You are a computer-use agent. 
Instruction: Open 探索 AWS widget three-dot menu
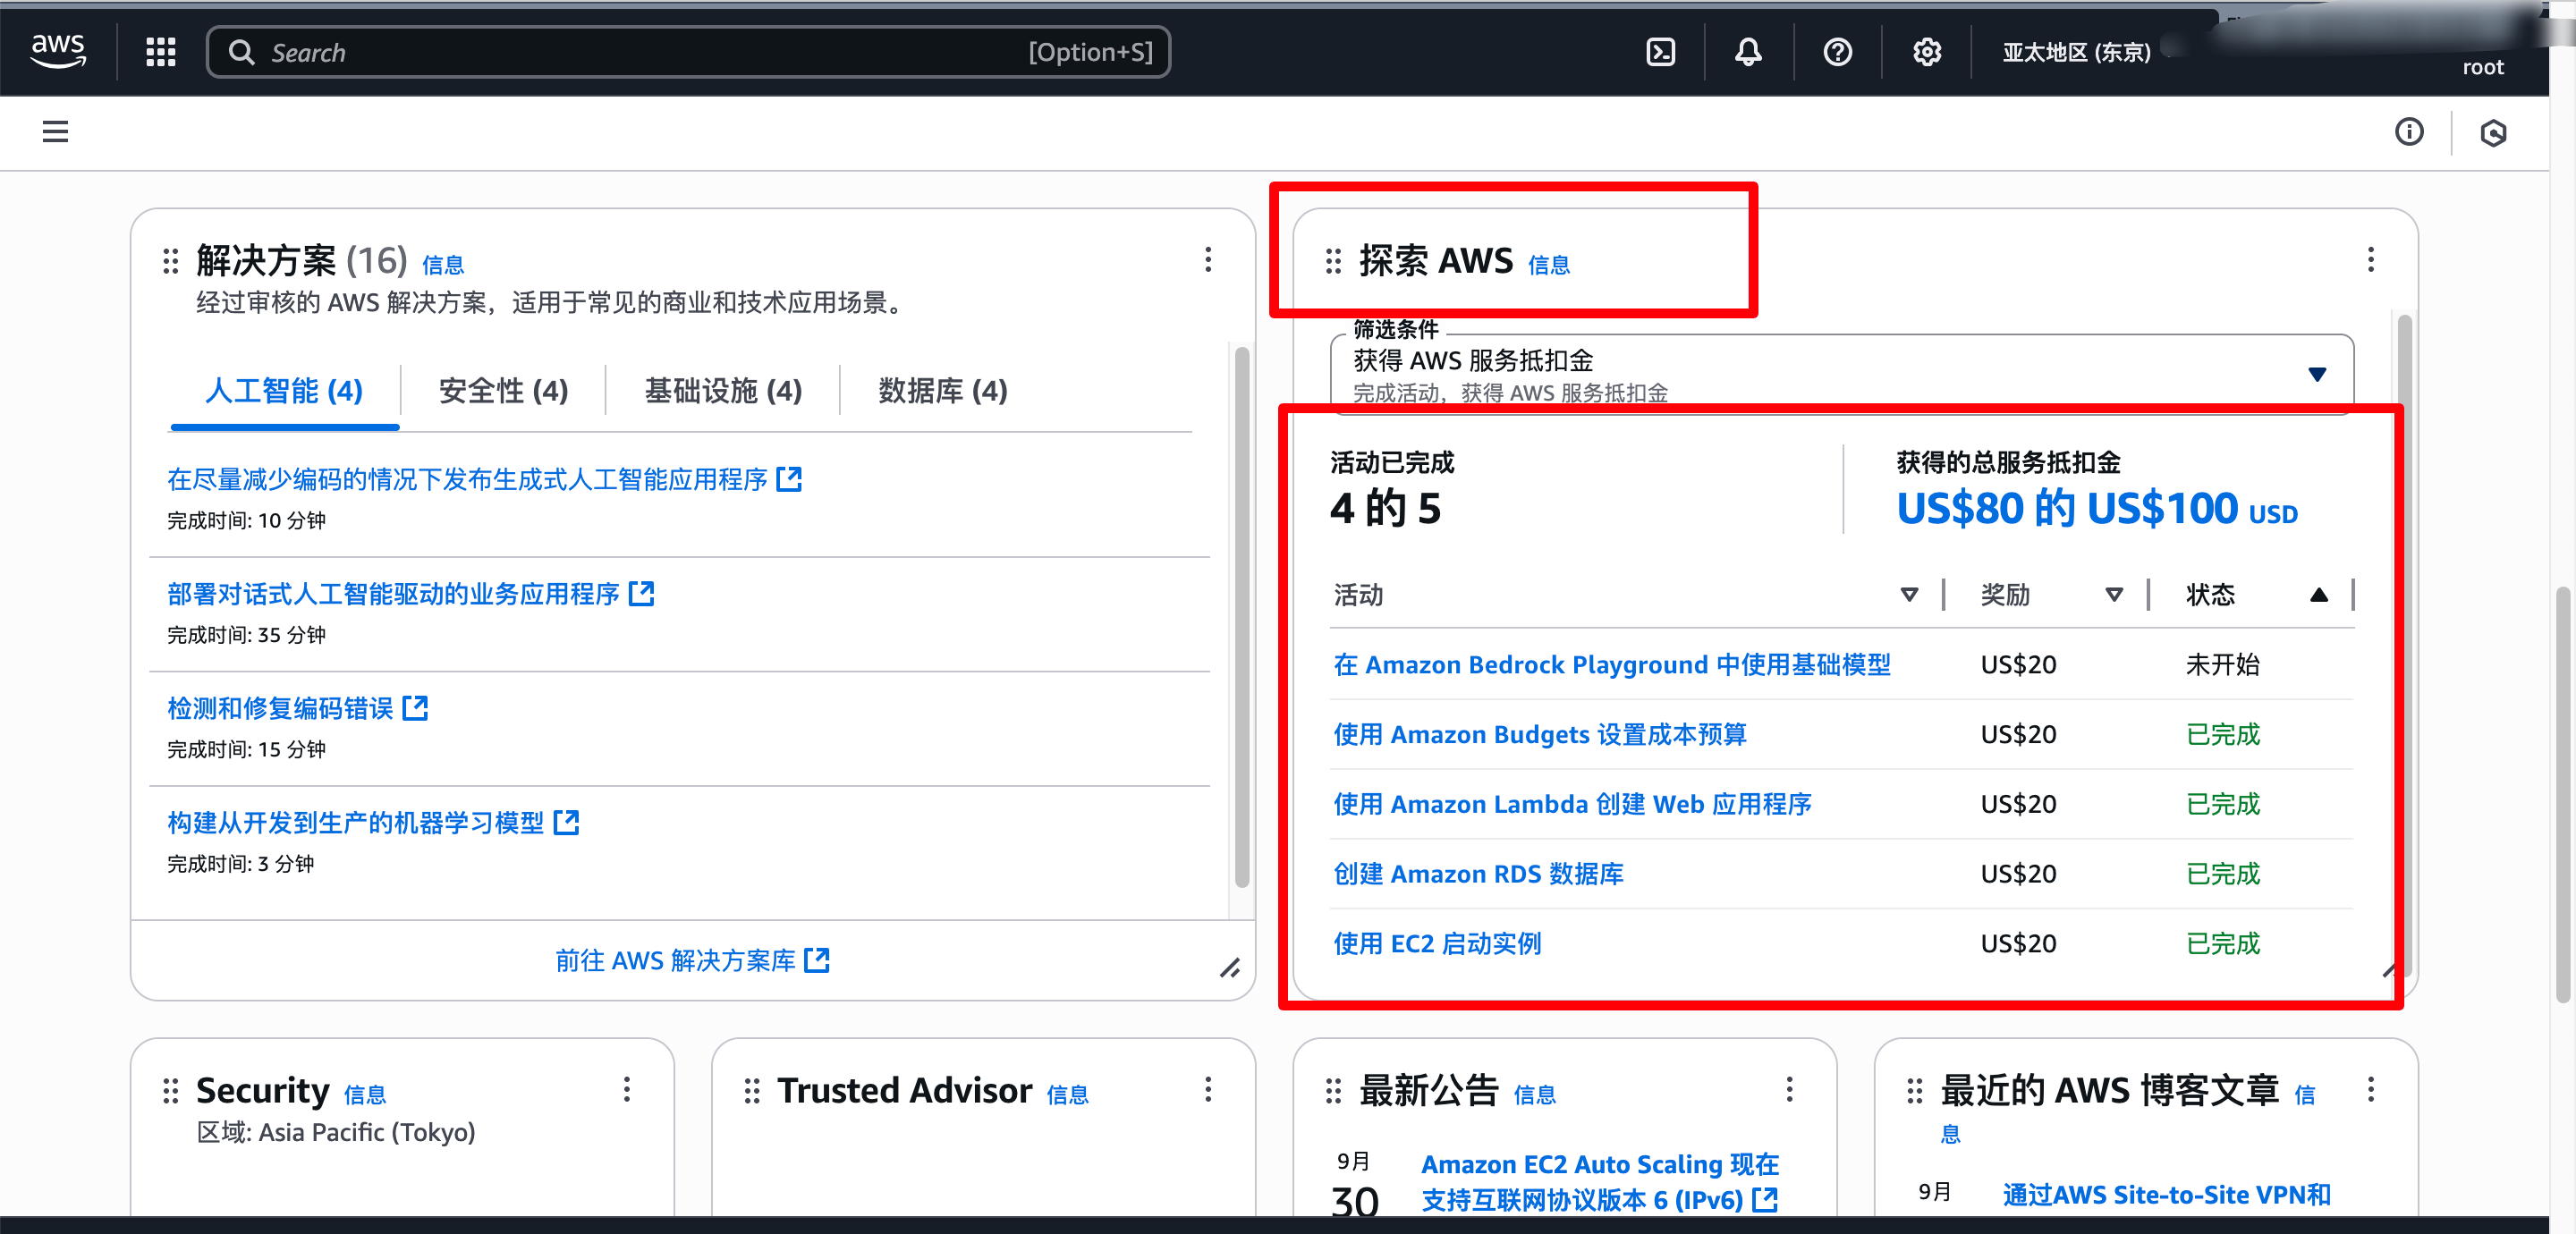point(2370,260)
